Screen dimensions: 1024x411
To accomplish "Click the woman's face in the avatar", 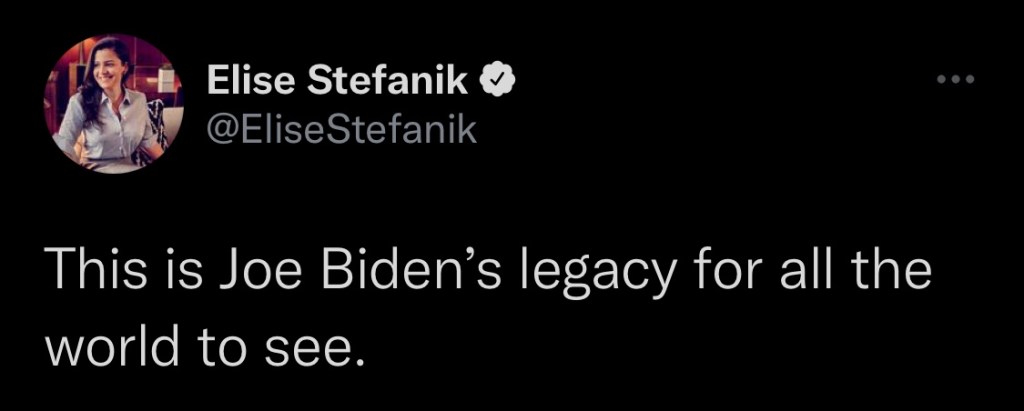I will [x=106, y=65].
